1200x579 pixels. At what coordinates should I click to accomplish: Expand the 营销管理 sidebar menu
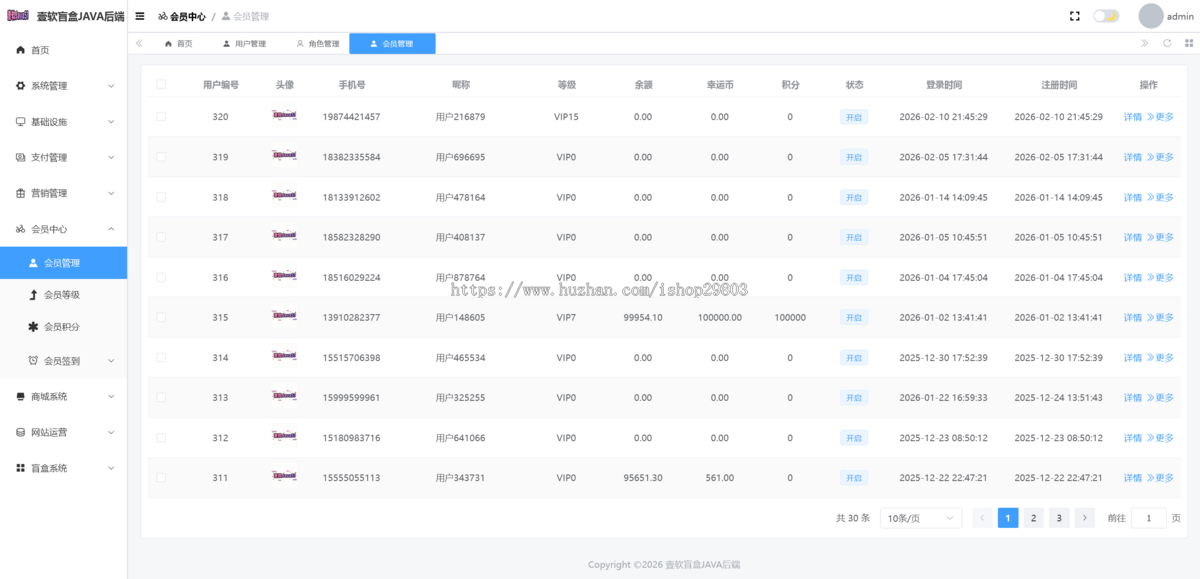[63, 193]
